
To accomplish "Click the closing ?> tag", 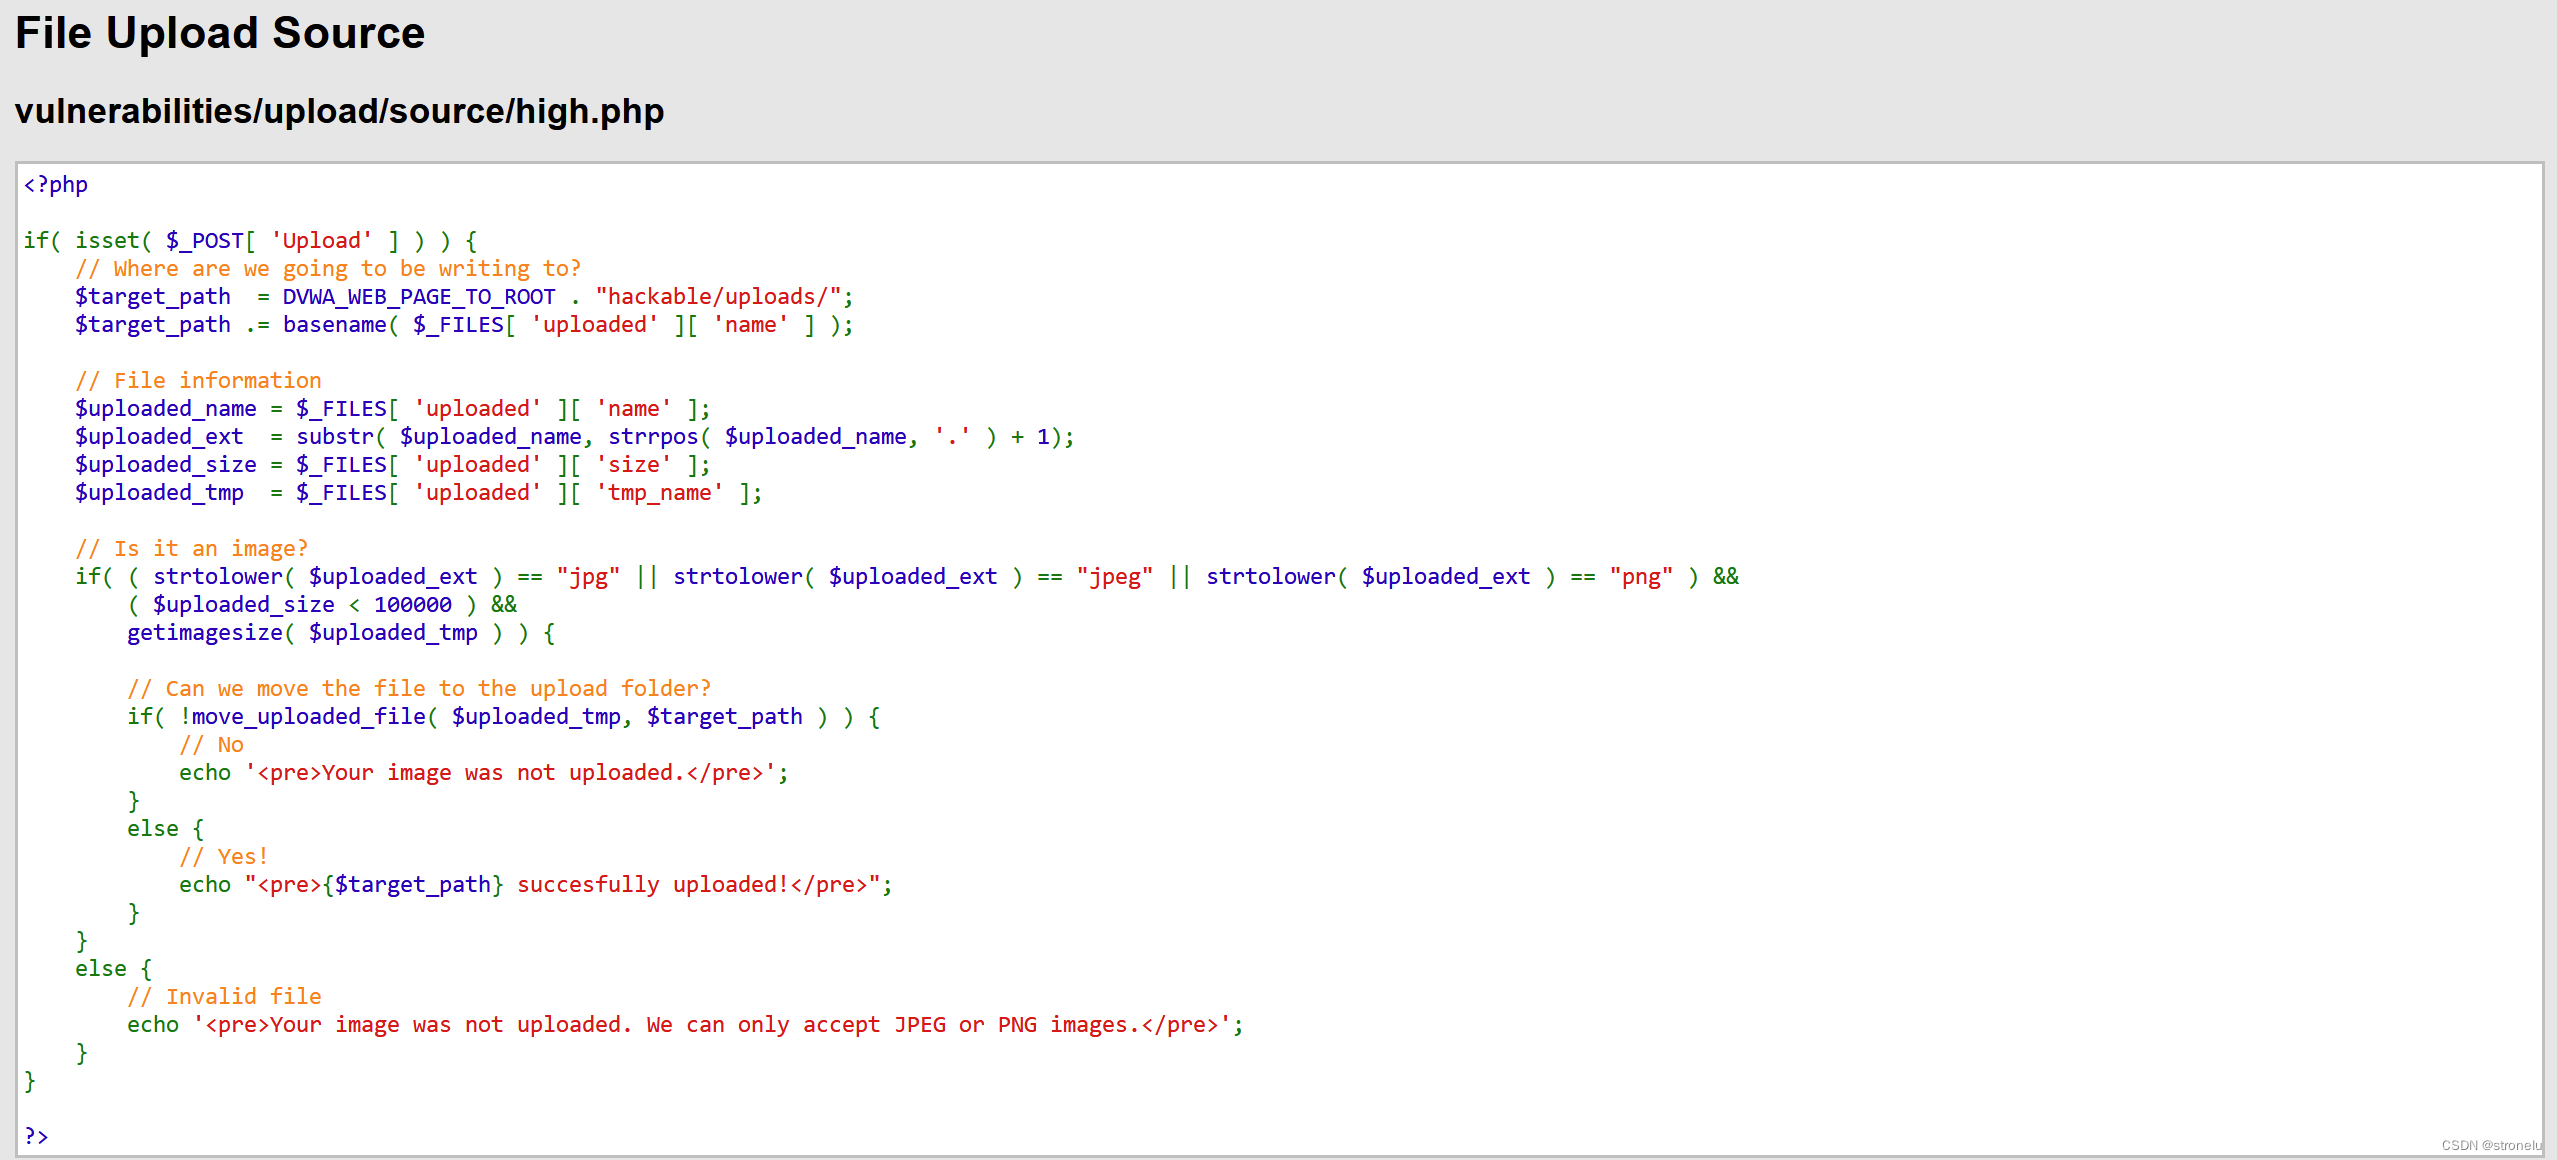I will pos(36,1136).
